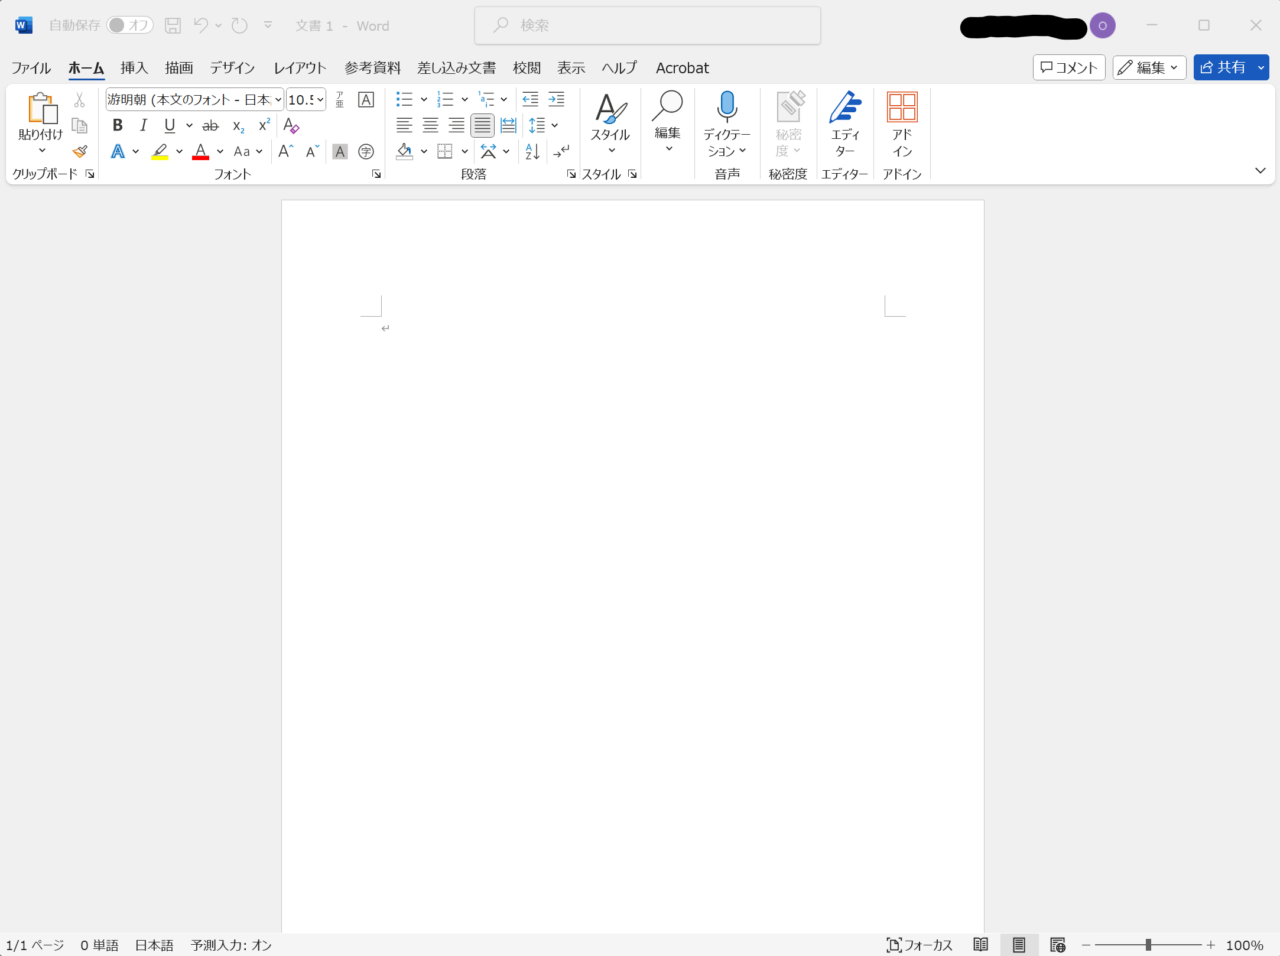Toggle justify alignment
1280x956 pixels.
482,125
